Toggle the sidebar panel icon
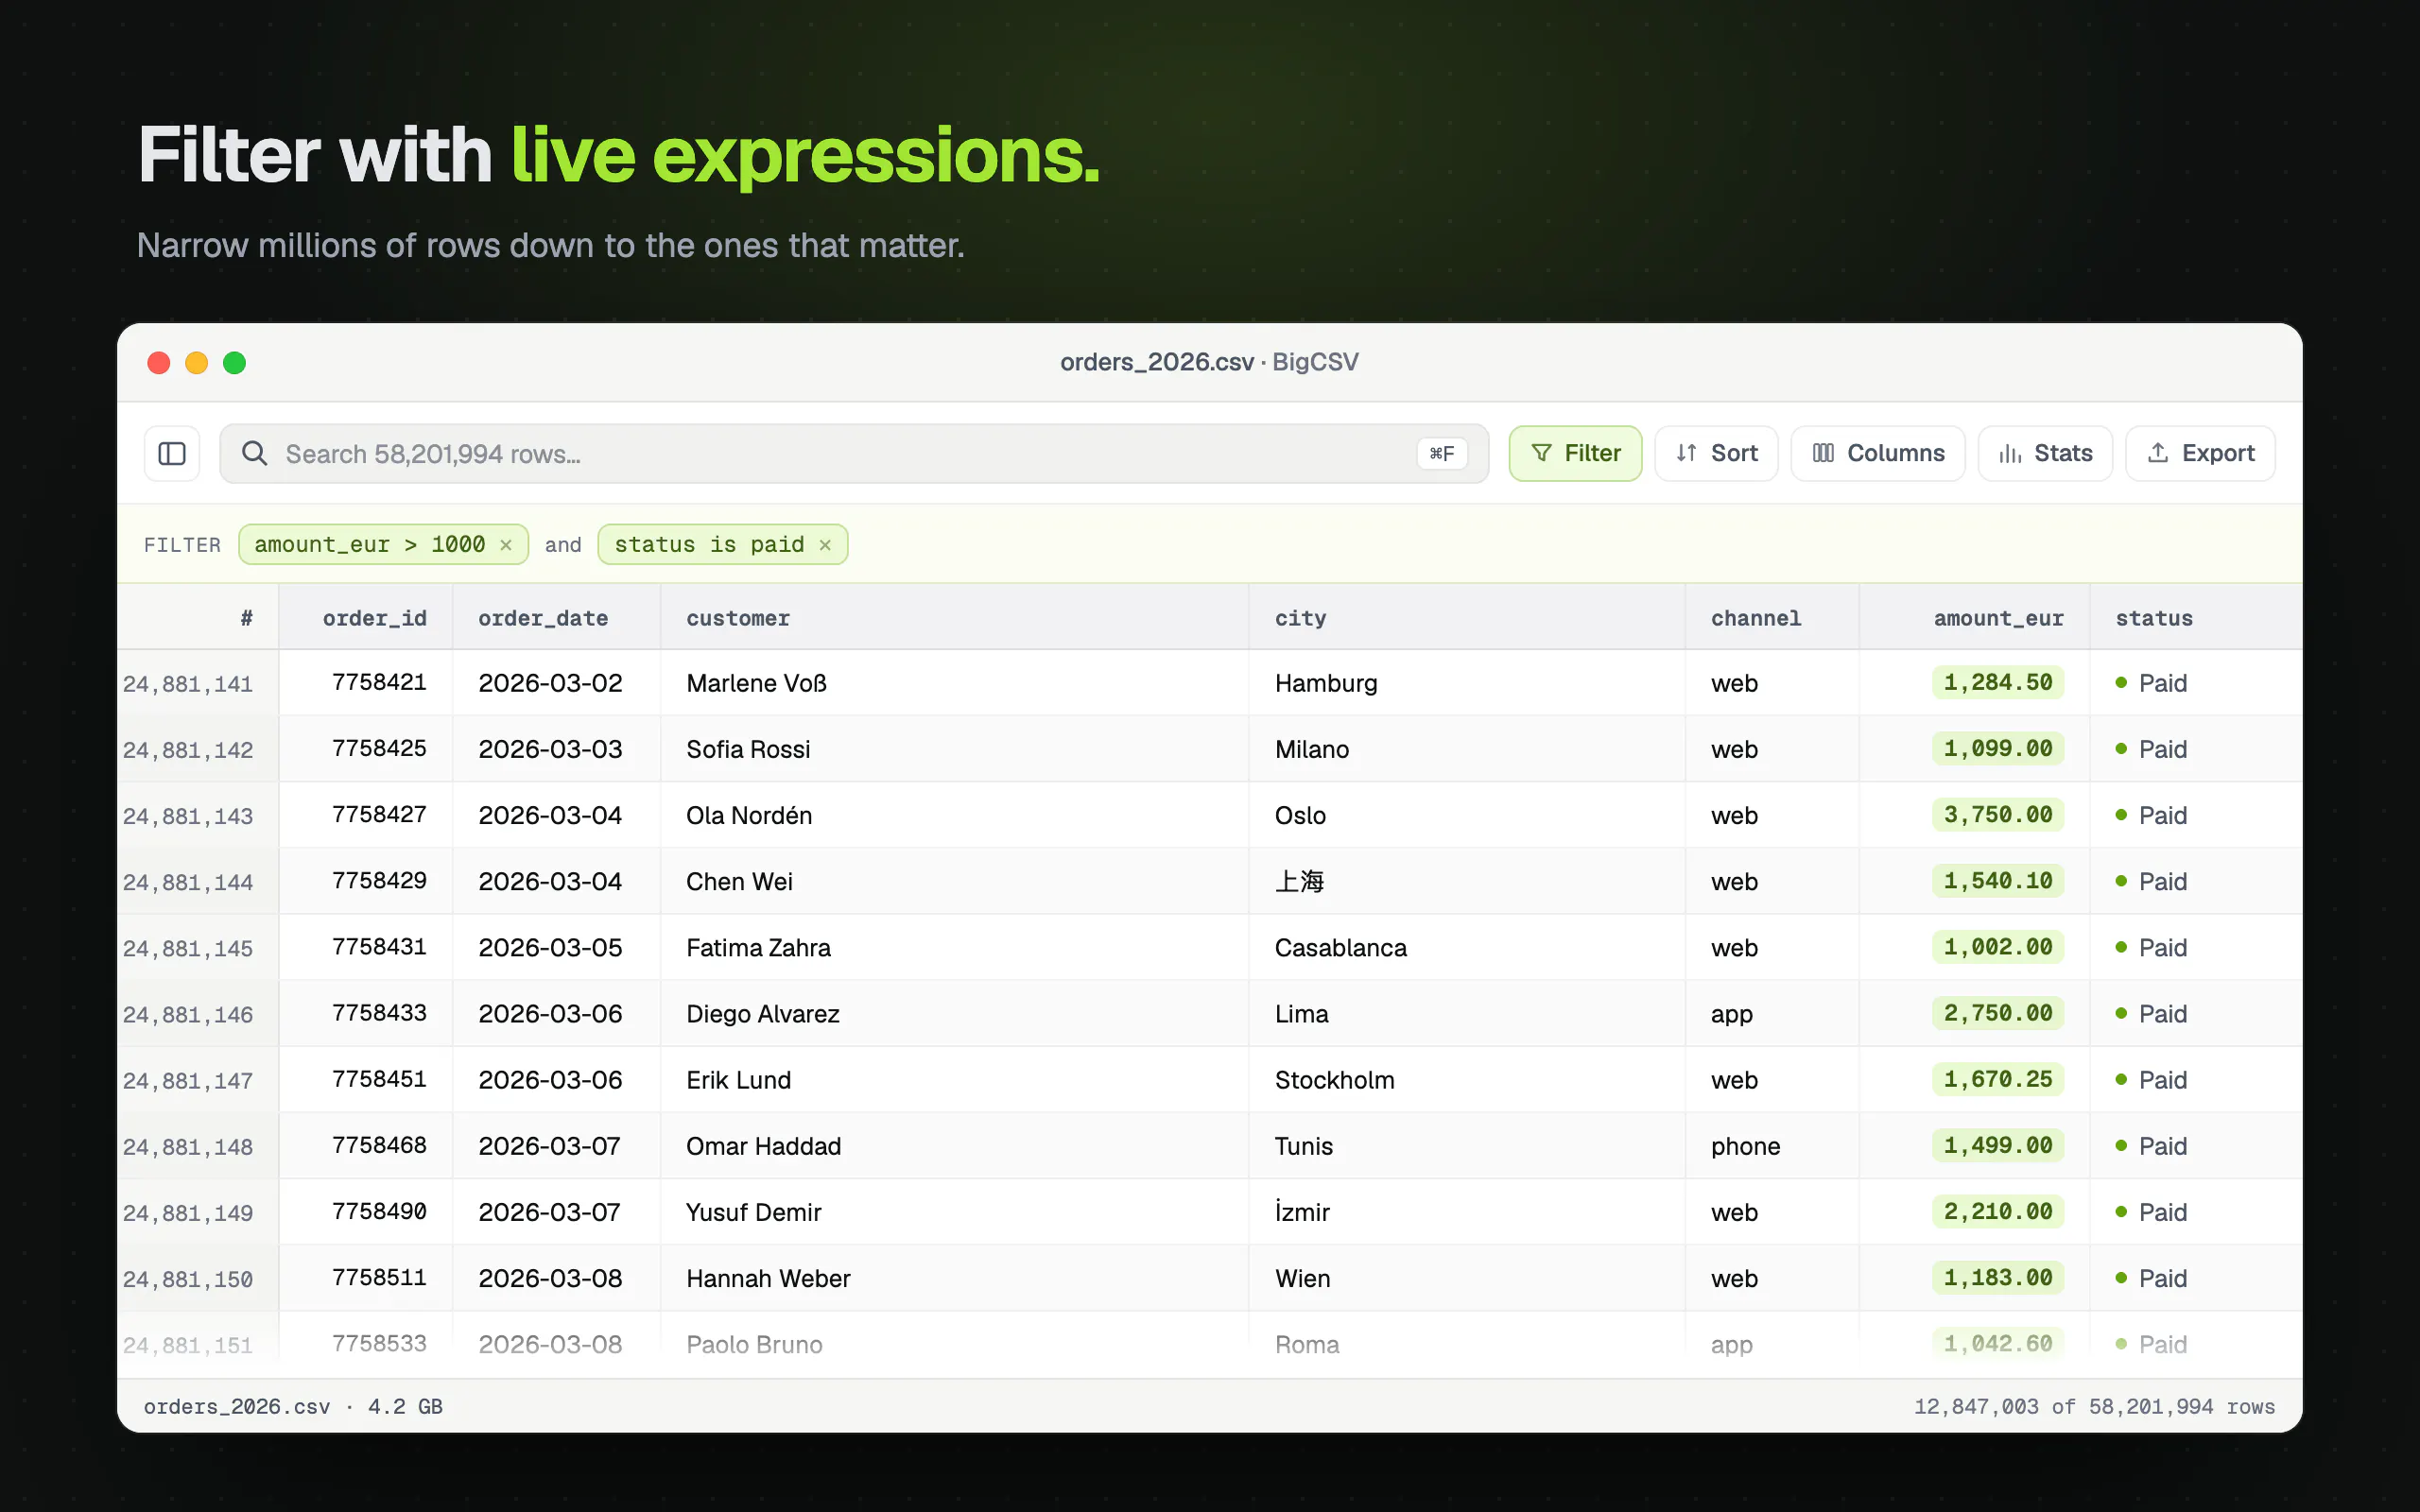2420x1512 pixels. [172, 454]
